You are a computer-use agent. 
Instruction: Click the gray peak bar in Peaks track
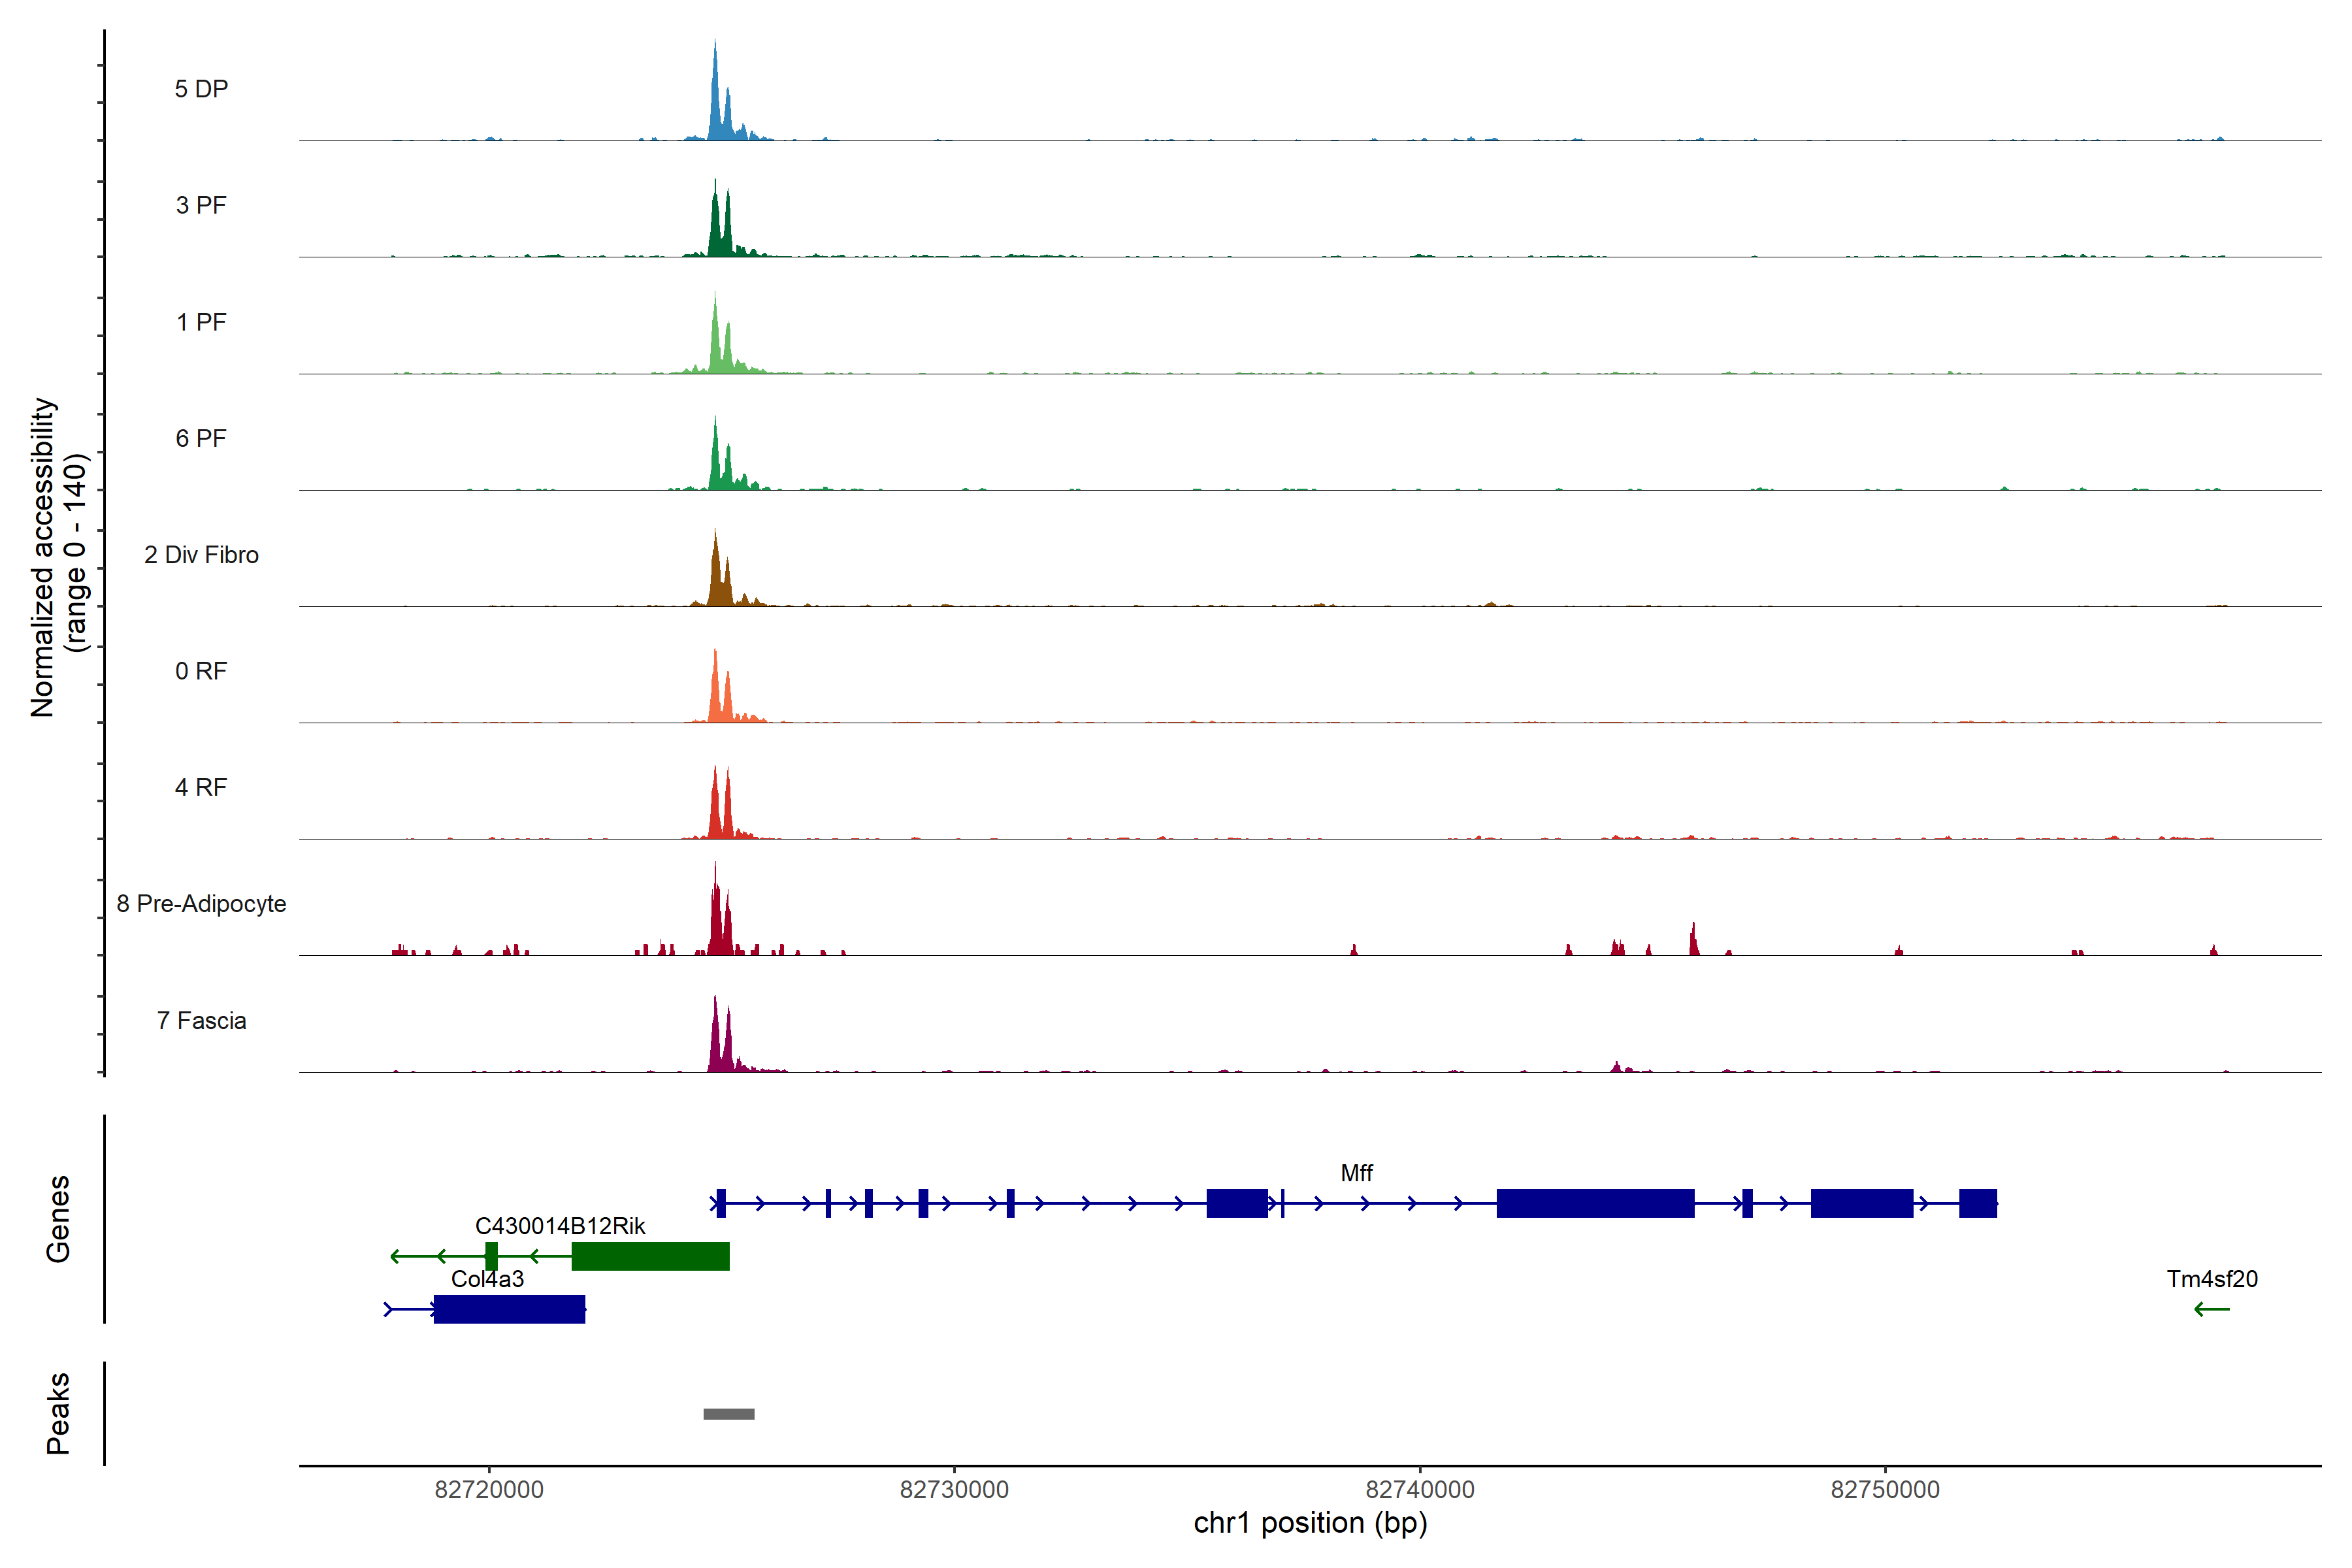click(728, 1414)
